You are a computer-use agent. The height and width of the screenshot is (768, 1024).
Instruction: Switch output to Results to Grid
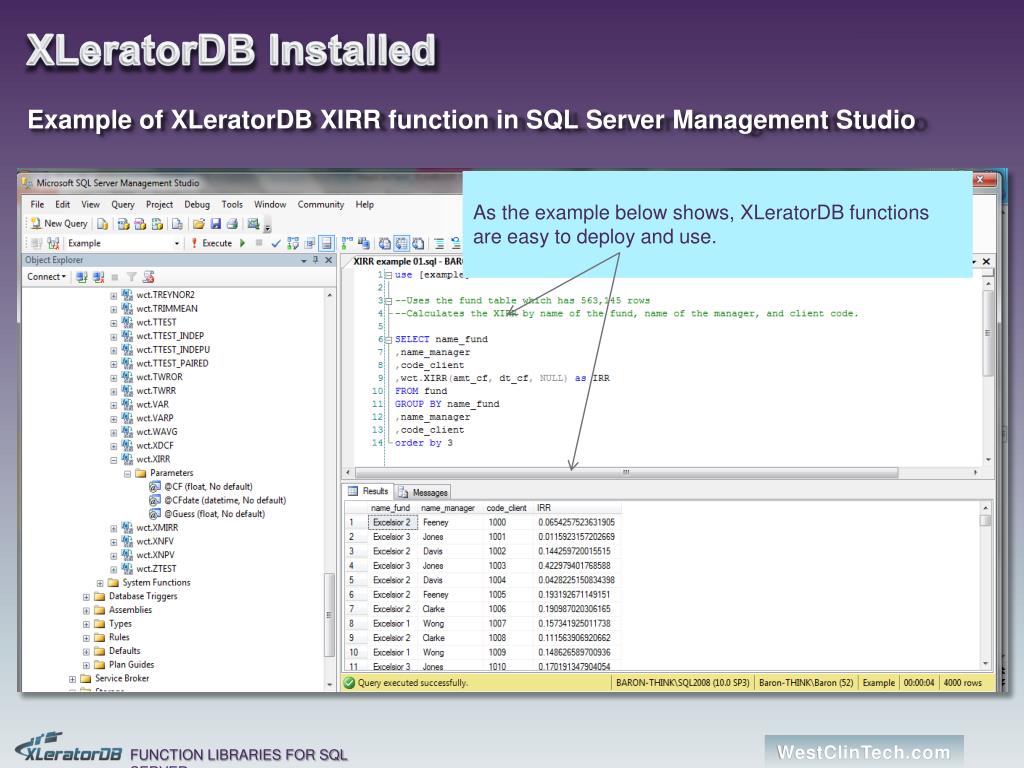coord(401,244)
